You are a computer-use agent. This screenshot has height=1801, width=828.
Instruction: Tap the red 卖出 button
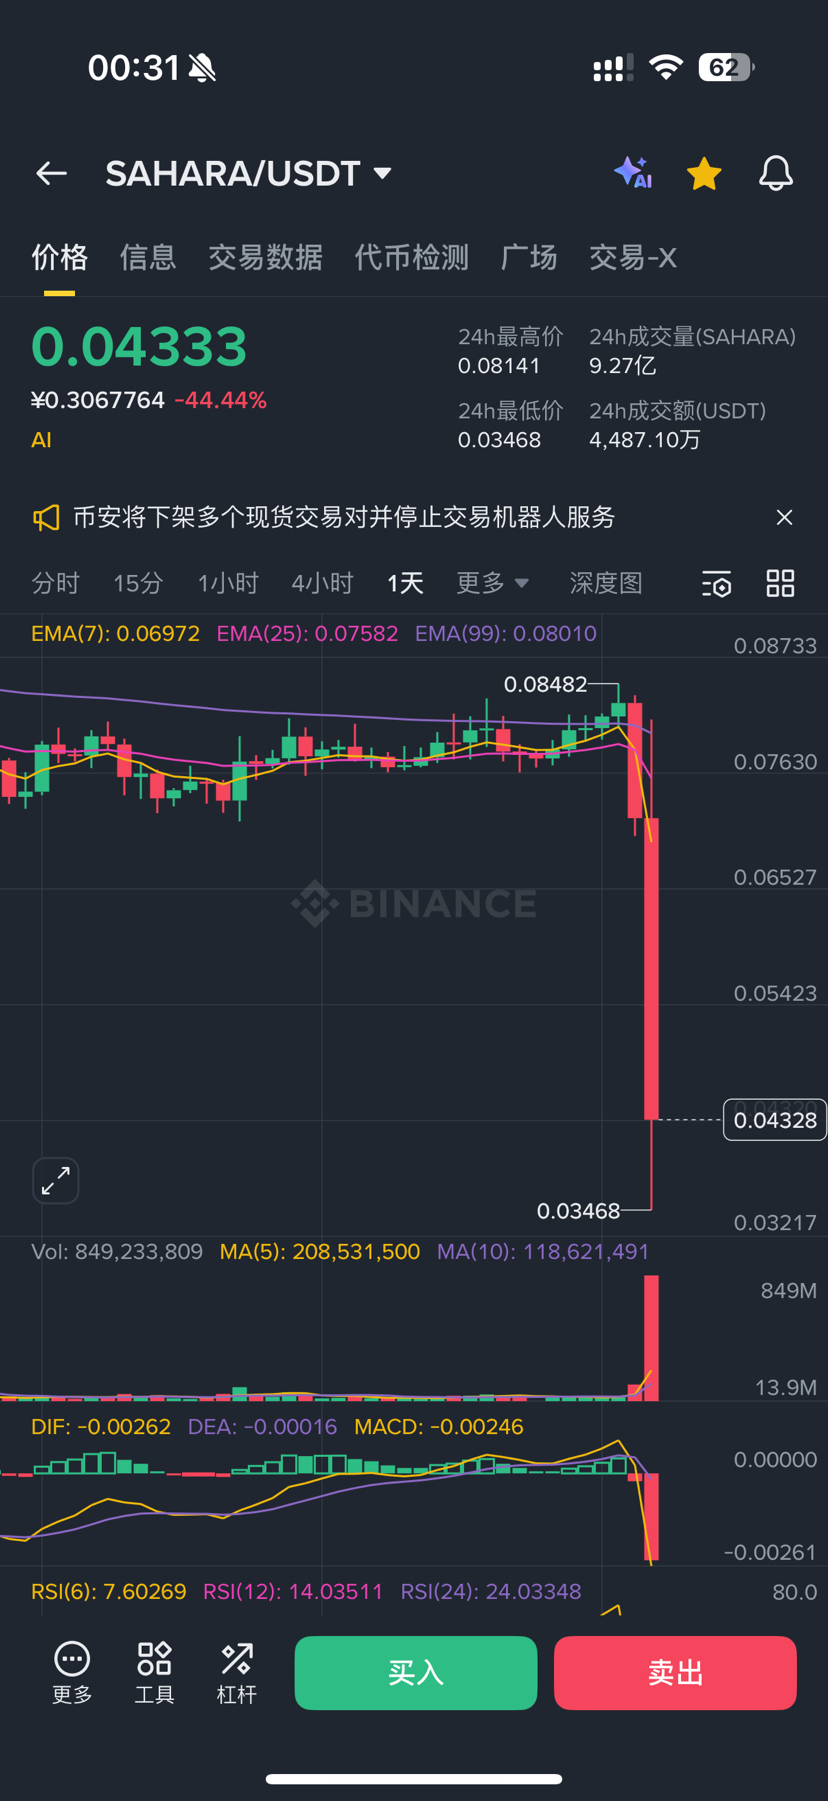point(675,1673)
